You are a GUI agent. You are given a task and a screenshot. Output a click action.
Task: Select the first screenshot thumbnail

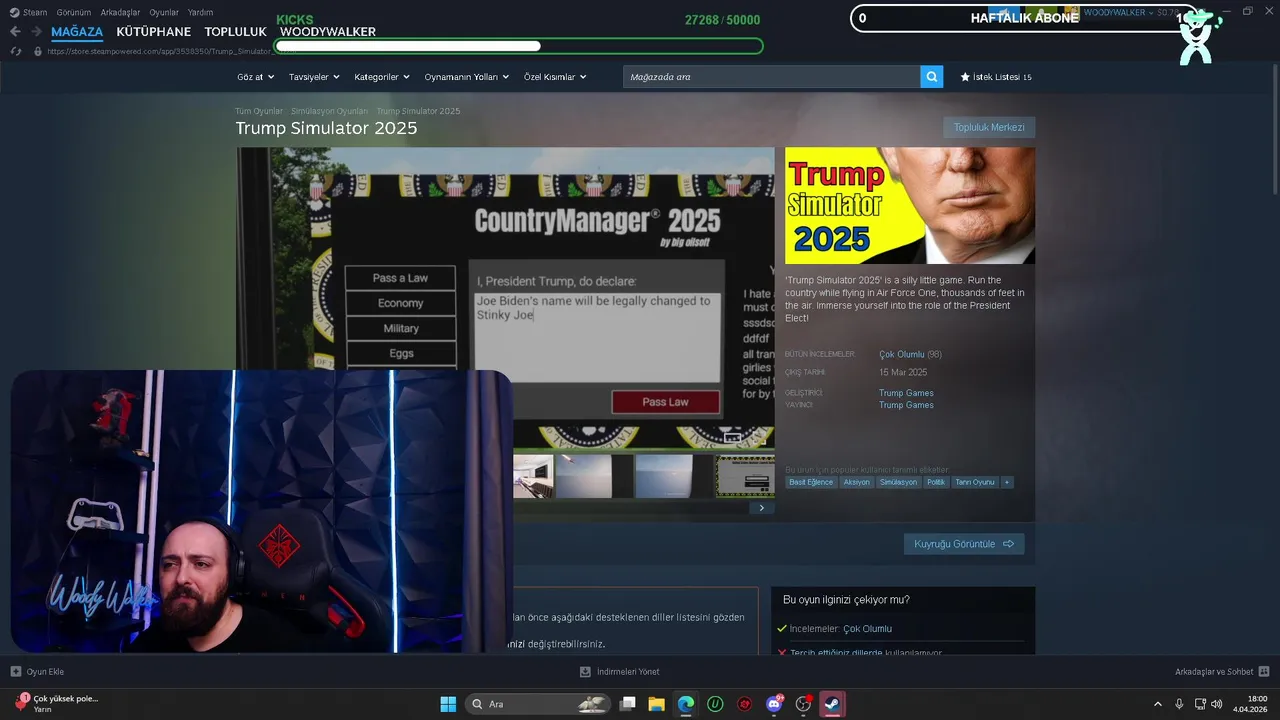point(533,476)
